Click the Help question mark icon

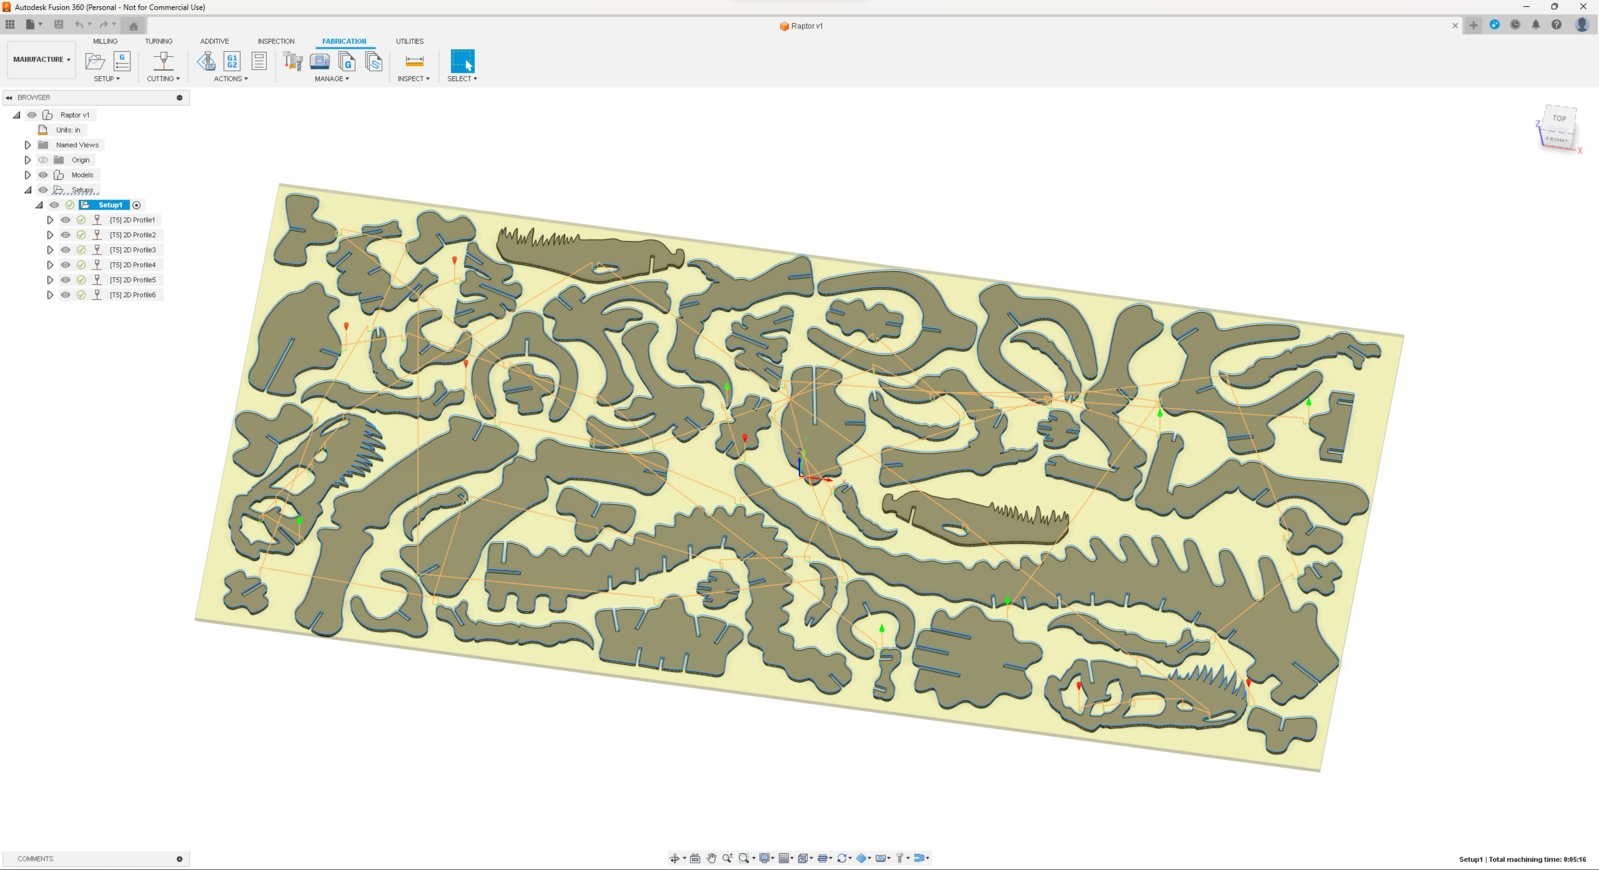click(x=1556, y=25)
